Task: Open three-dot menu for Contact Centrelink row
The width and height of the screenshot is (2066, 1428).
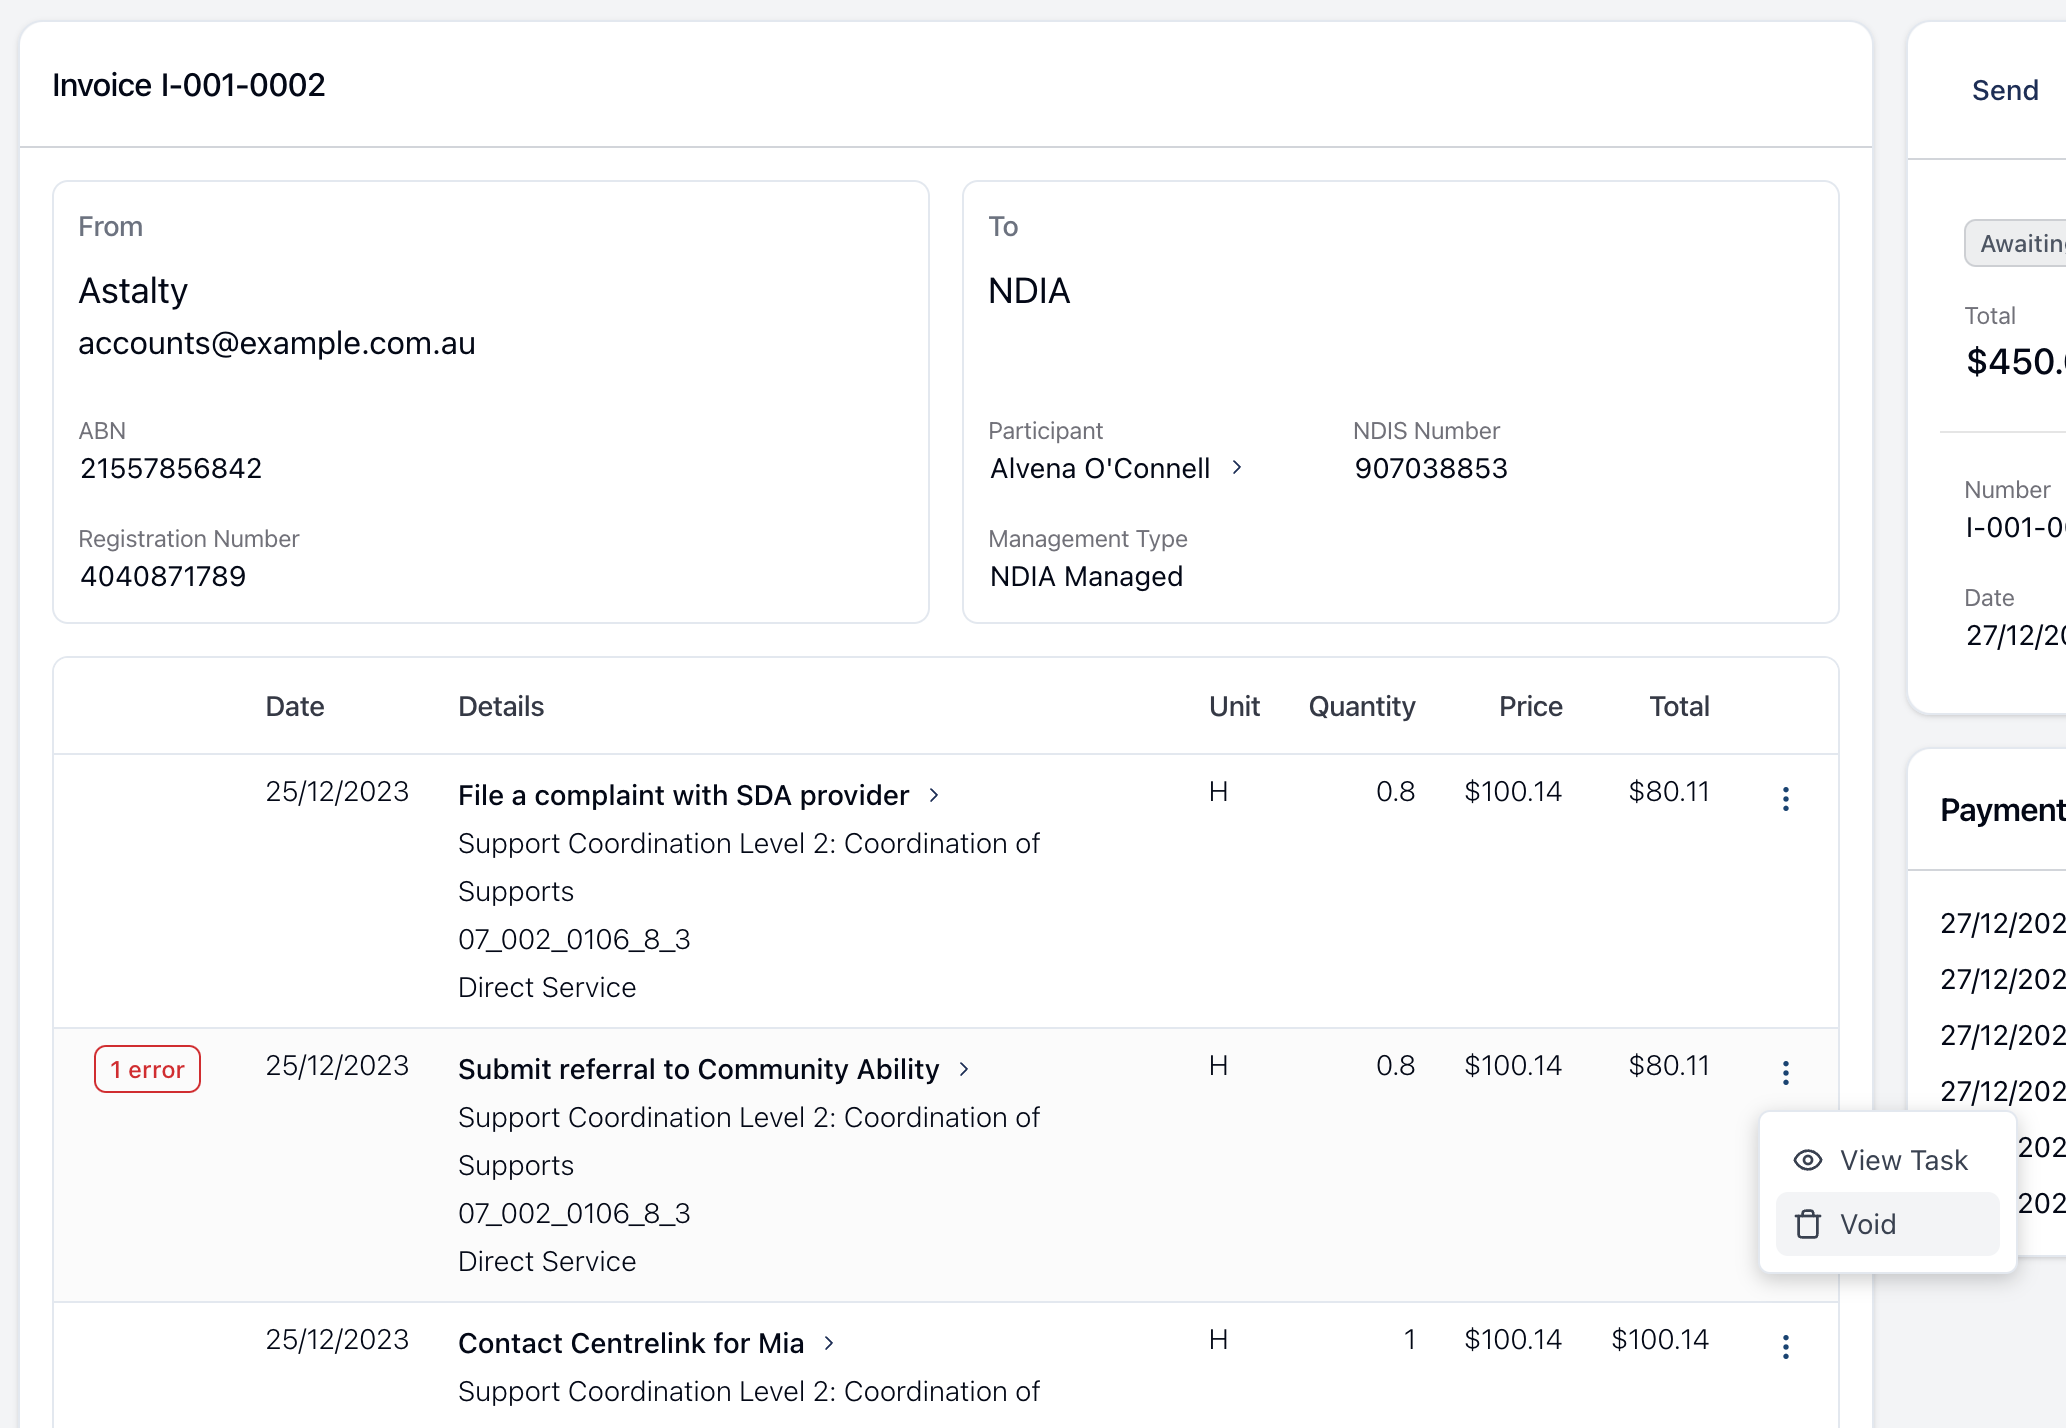Action: (1785, 1346)
